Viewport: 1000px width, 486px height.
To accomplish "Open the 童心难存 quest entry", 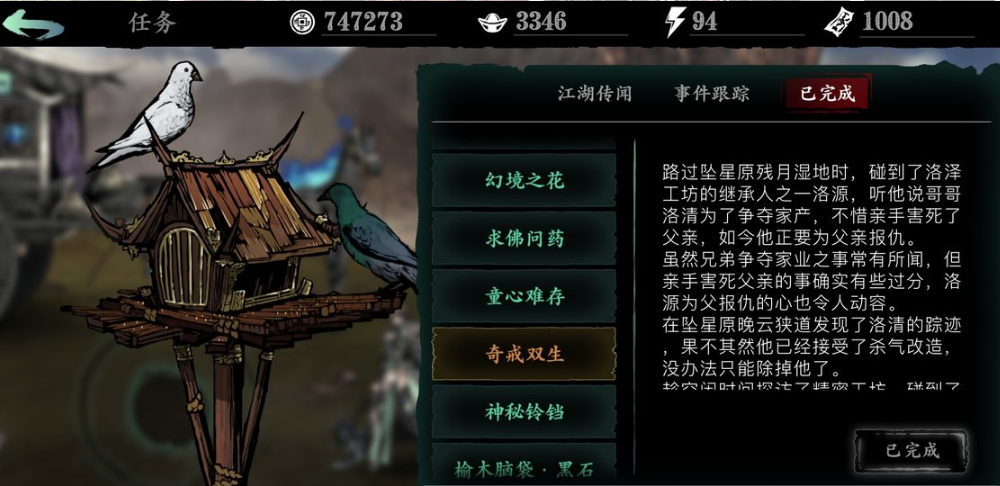I will (x=524, y=297).
